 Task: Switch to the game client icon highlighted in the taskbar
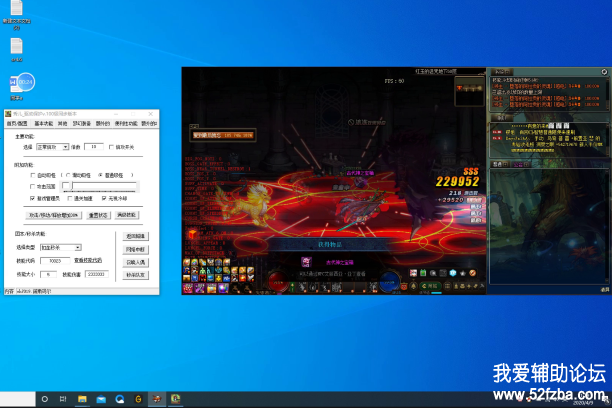point(157,399)
